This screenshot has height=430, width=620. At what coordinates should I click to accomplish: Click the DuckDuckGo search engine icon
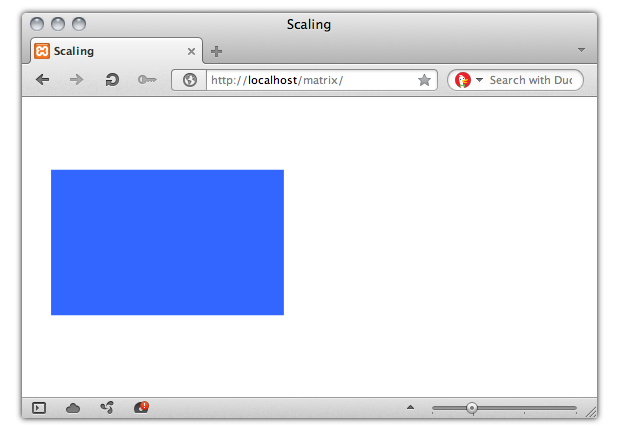(463, 80)
